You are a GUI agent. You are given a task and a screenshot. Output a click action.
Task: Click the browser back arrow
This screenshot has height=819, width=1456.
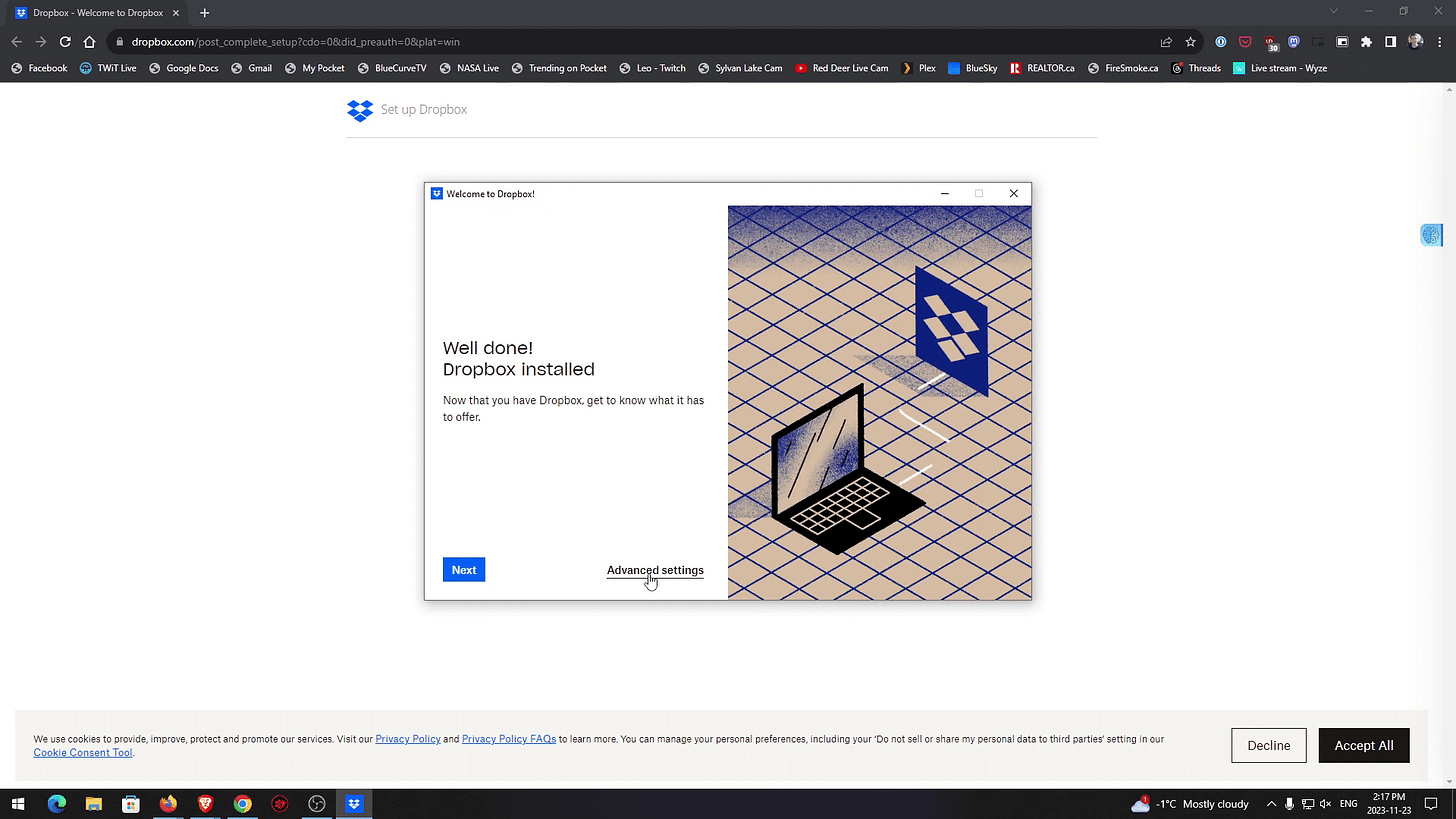click(x=16, y=42)
